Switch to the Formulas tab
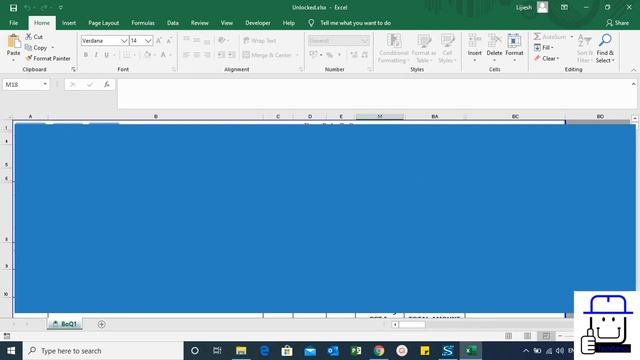 pyautogui.click(x=143, y=23)
